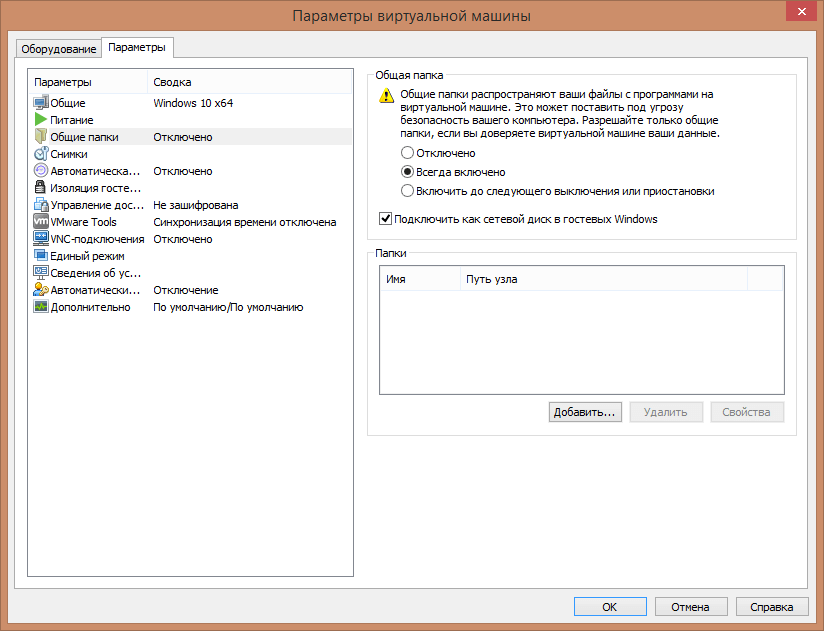Click the Отмена button
Viewport: 824px width, 631px height.
pyautogui.click(x=691, y=607)
